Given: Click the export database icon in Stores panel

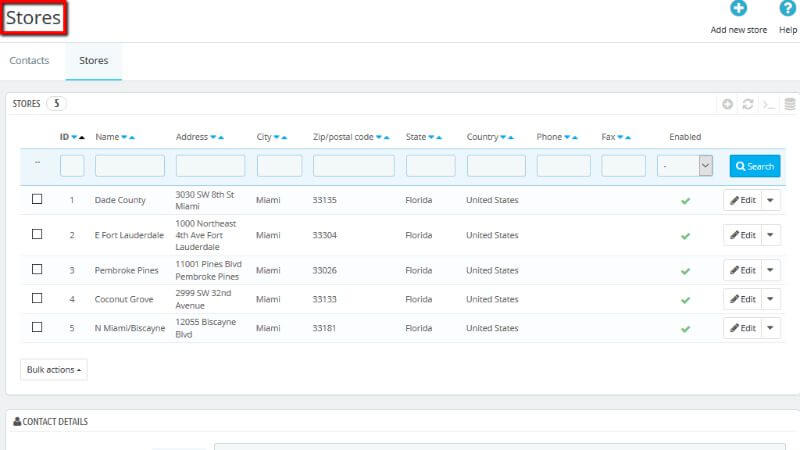Looking at the screenshot, I should pos(790,104).
